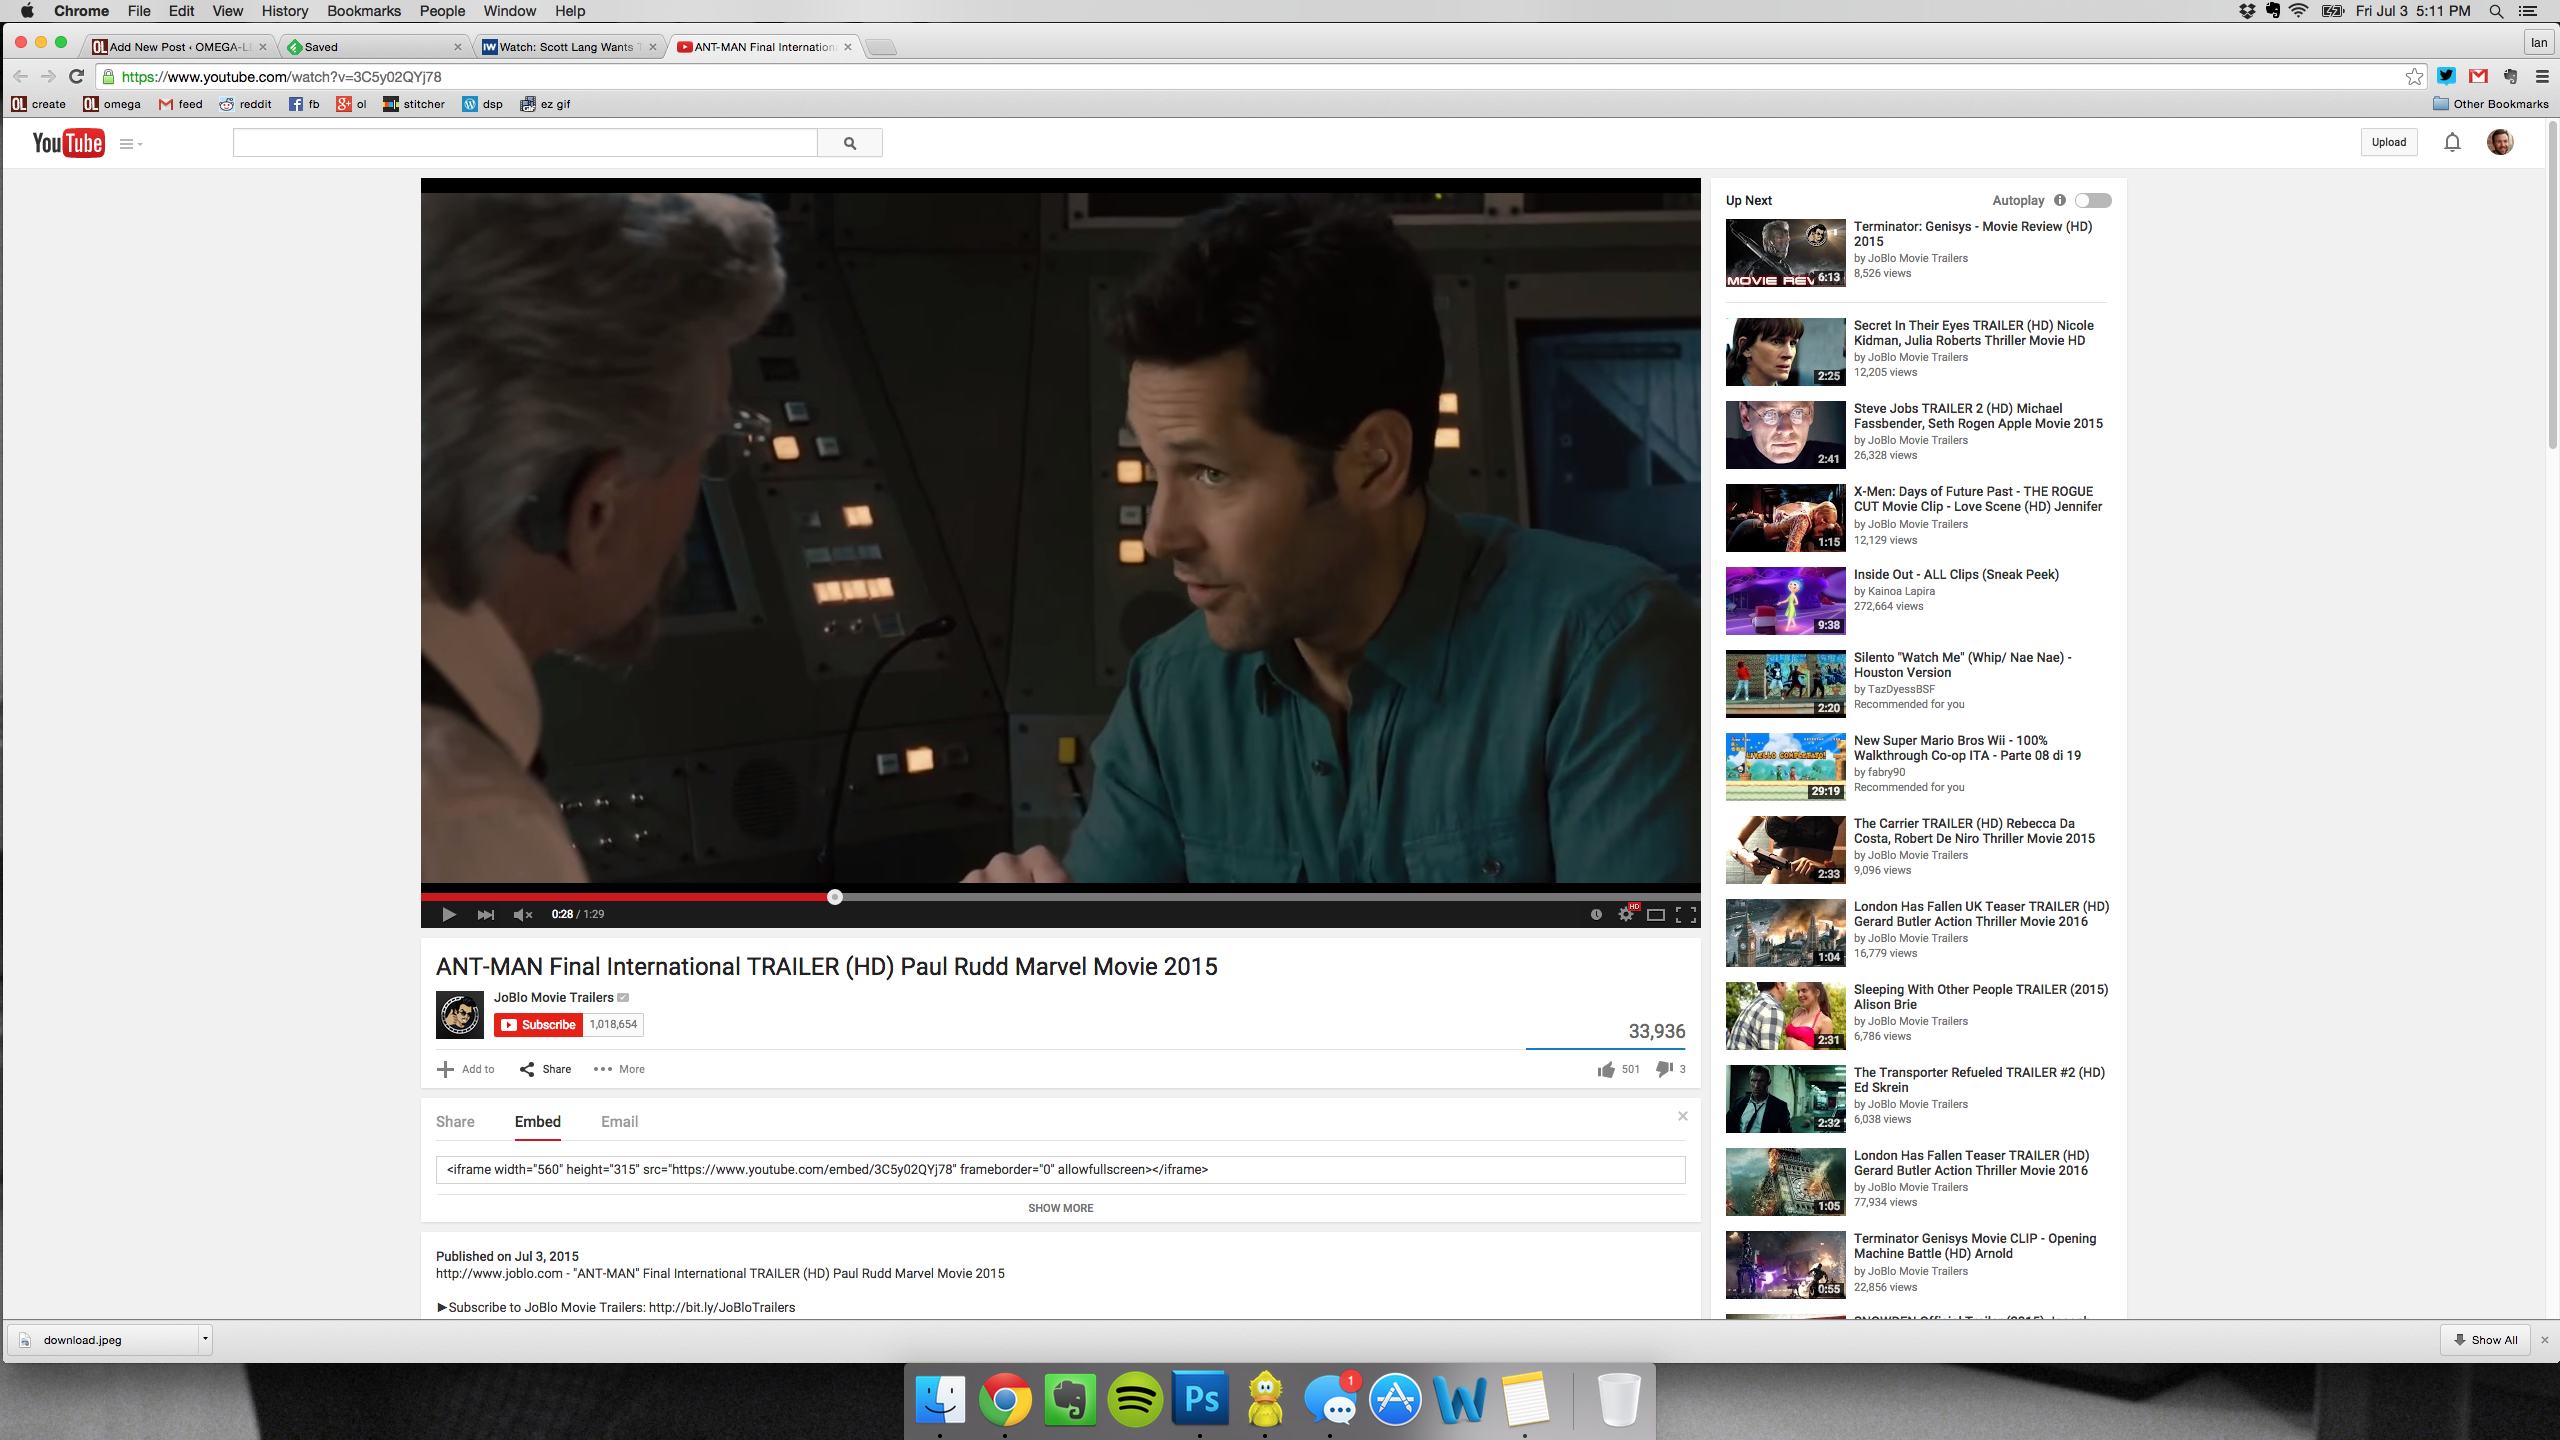Screen dimensions: 2560x1440
Task: Open JoBlo Movie Trailers channel name
Action: [553, 997]
